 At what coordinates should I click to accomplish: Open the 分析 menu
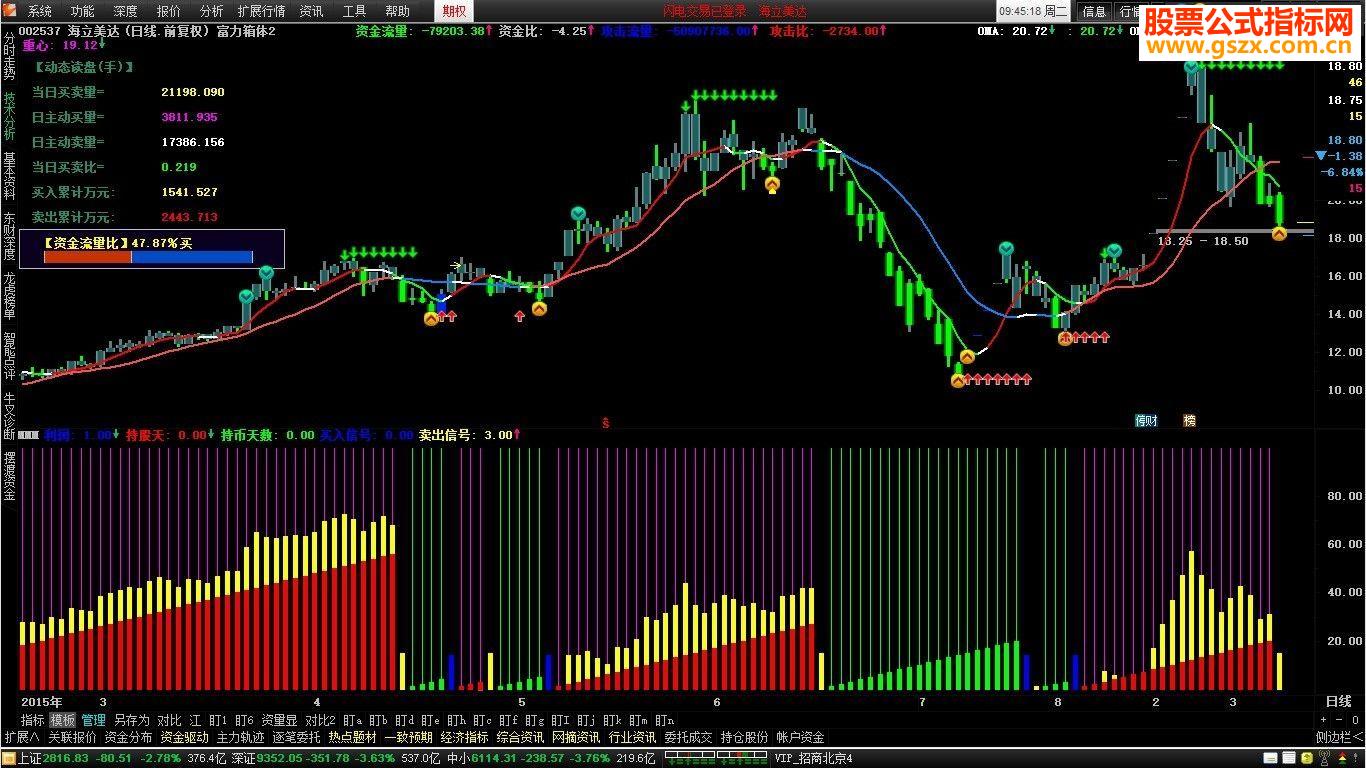pos(211,12)
